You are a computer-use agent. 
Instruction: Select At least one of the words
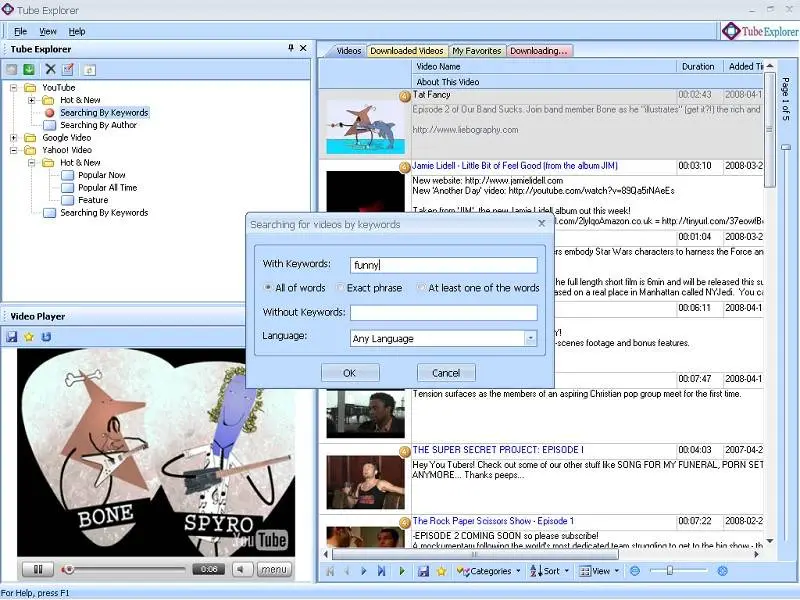click(421, 288)
